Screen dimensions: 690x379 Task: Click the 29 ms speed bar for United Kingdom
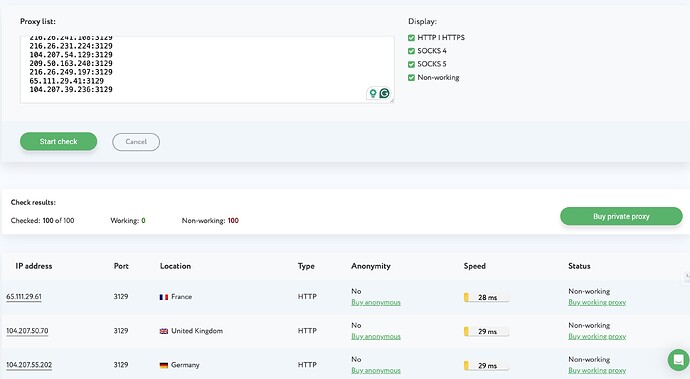[486, 331]
